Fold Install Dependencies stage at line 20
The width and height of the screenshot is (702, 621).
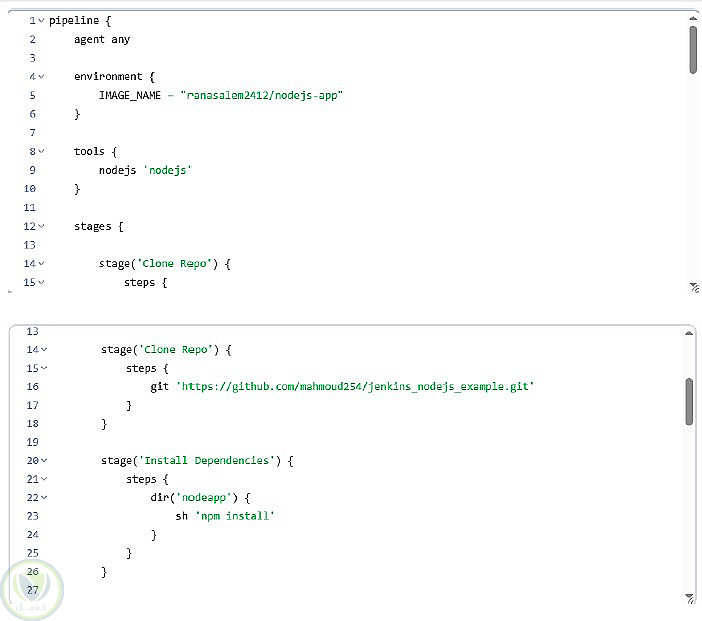[44, 460]
